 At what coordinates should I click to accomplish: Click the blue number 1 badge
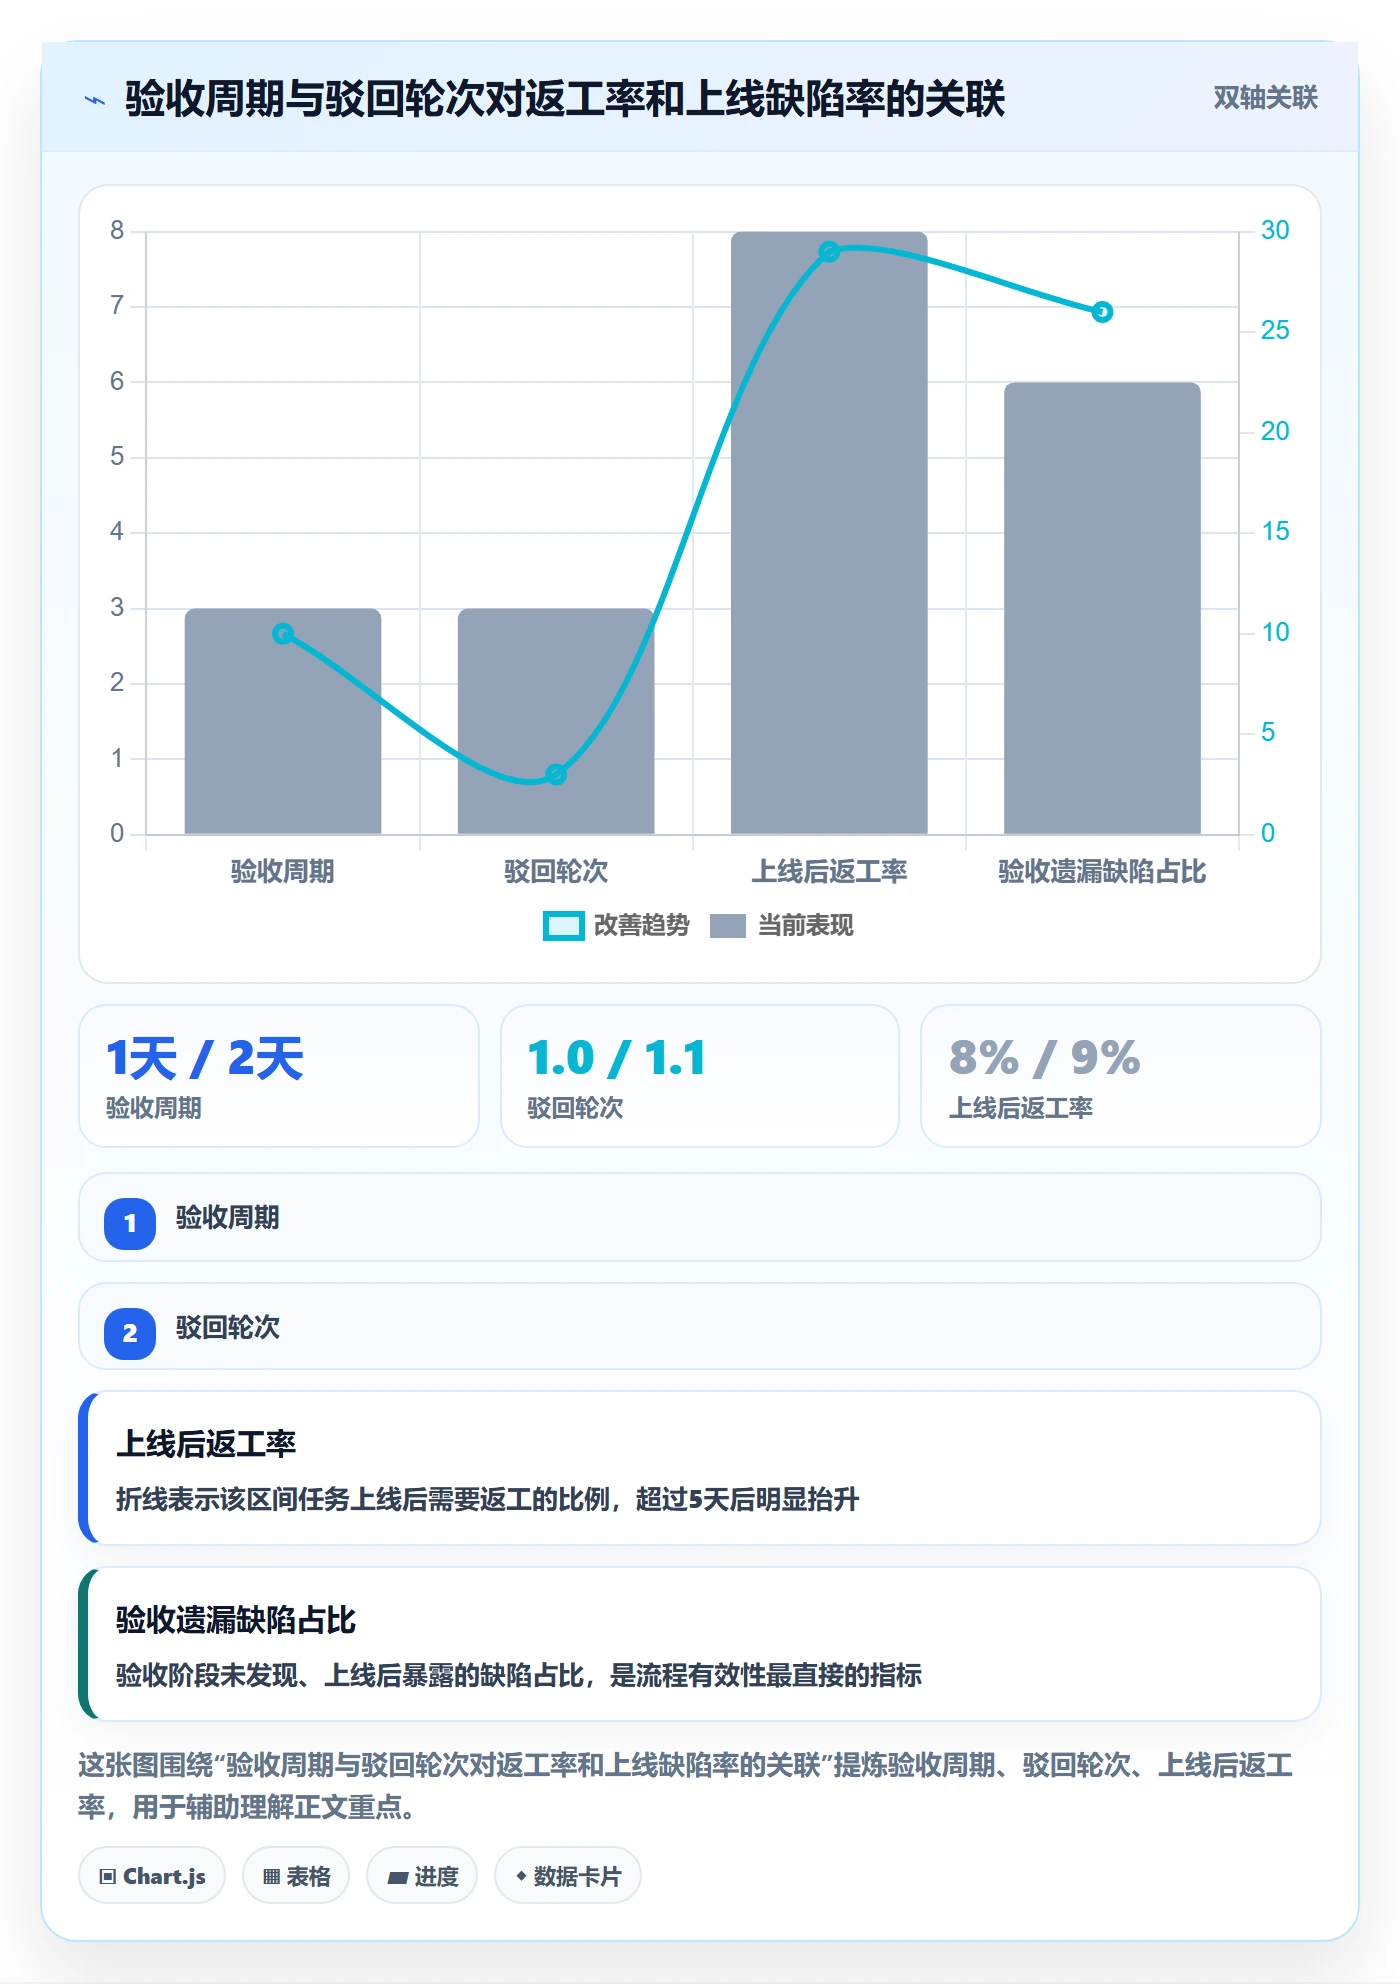(130, 1223)
